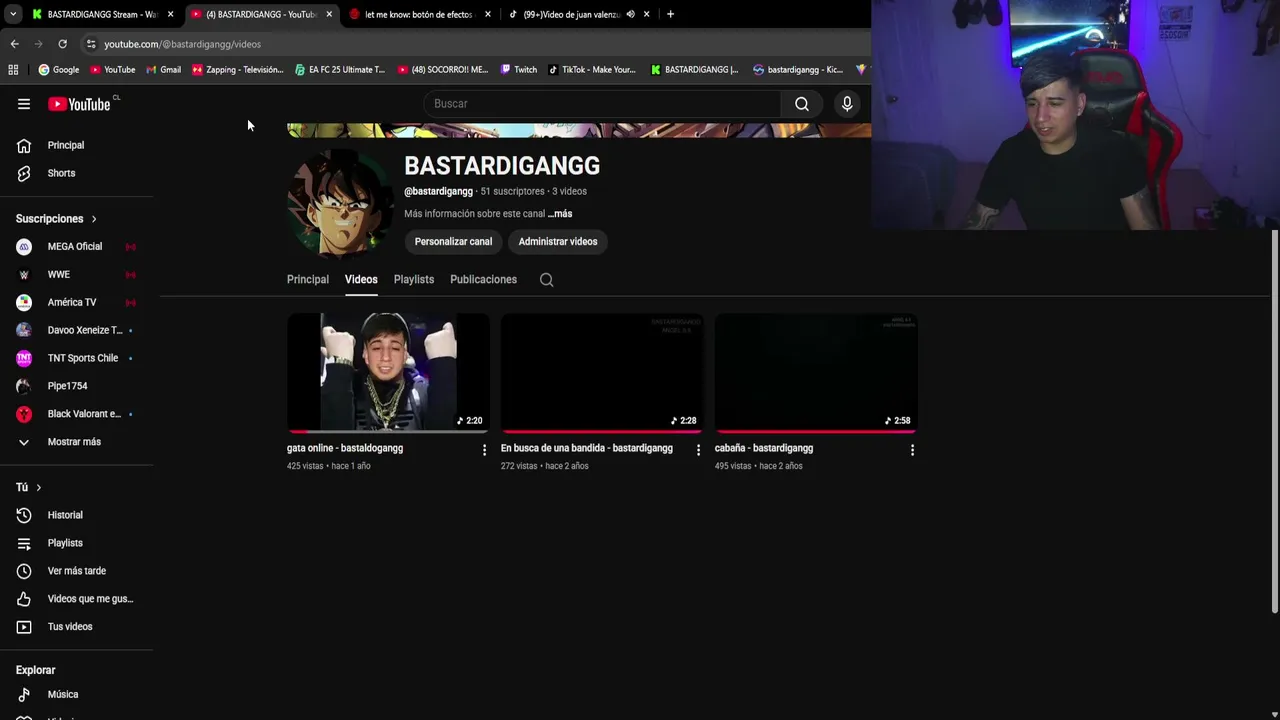Click @bastardigangg channel handle

click(x=438, y=191)
